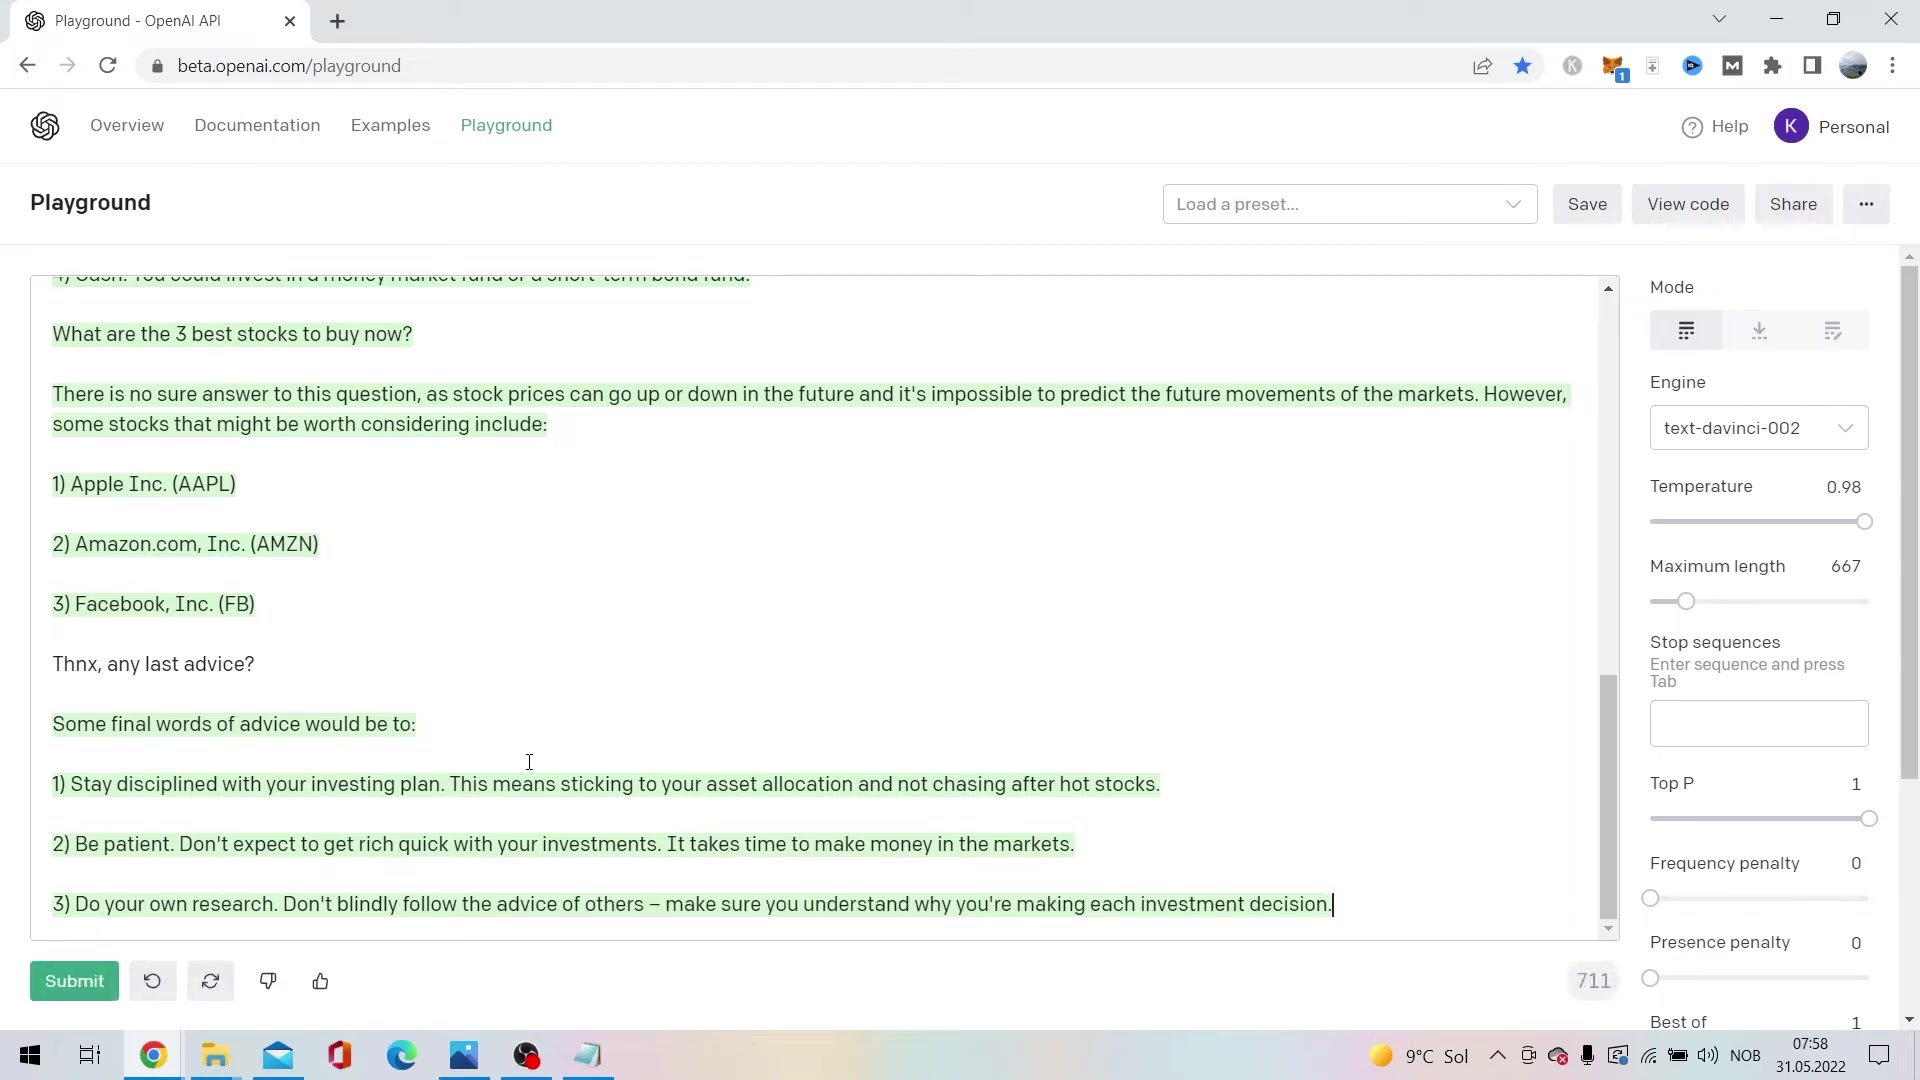Open the Personal account avatar
1920x1080 pixels.
coord(1791,126)
